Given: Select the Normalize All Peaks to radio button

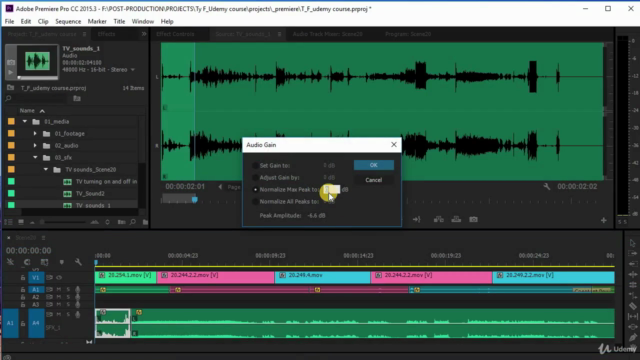Looking at the screenshot, I should pyautogui.click(x=255, y=202).
